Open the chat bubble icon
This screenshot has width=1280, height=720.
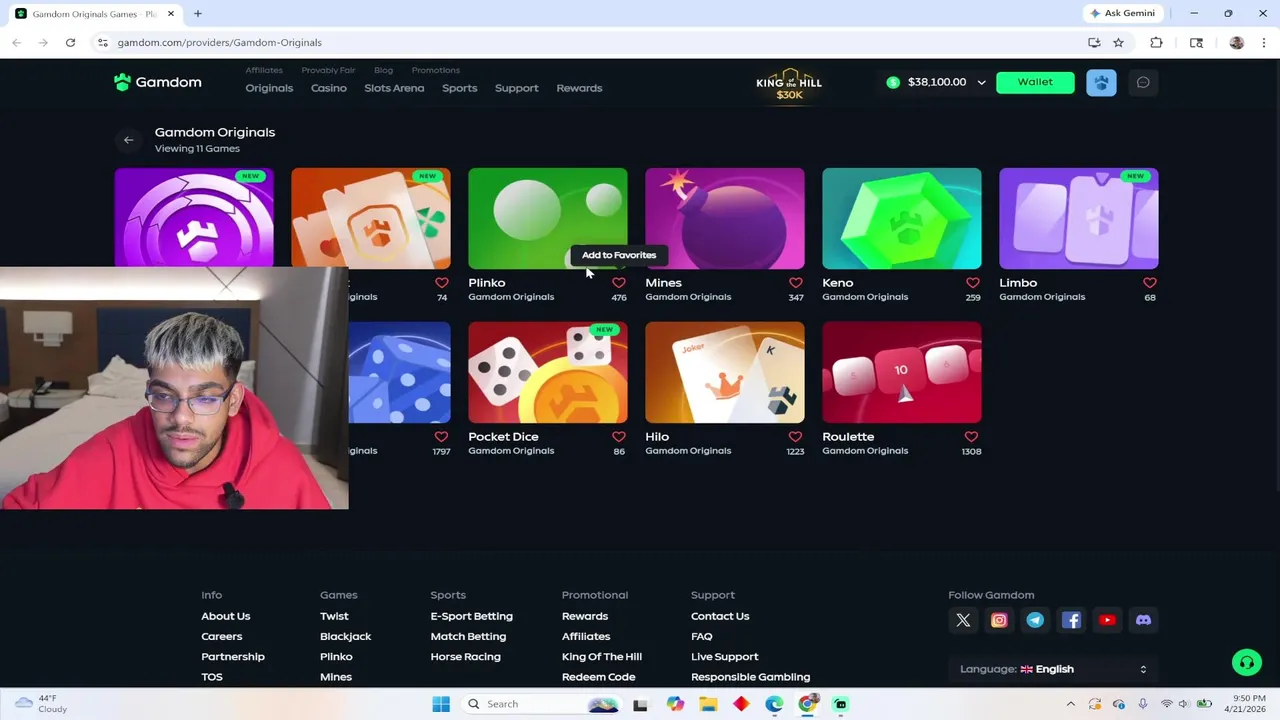[1143, 82]
